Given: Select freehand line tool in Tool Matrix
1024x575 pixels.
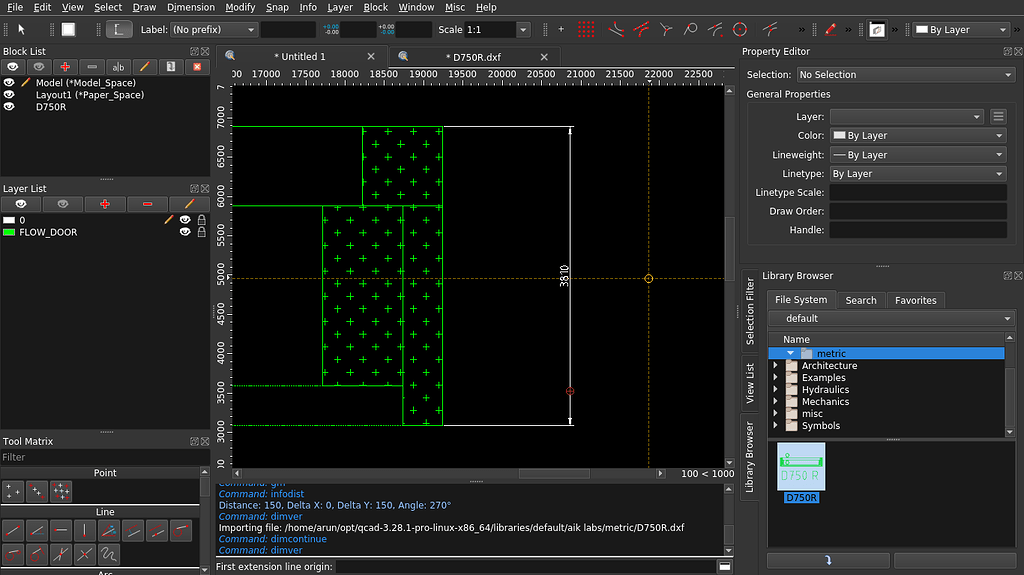Looking at the screenshot, I should pos(108,555).
